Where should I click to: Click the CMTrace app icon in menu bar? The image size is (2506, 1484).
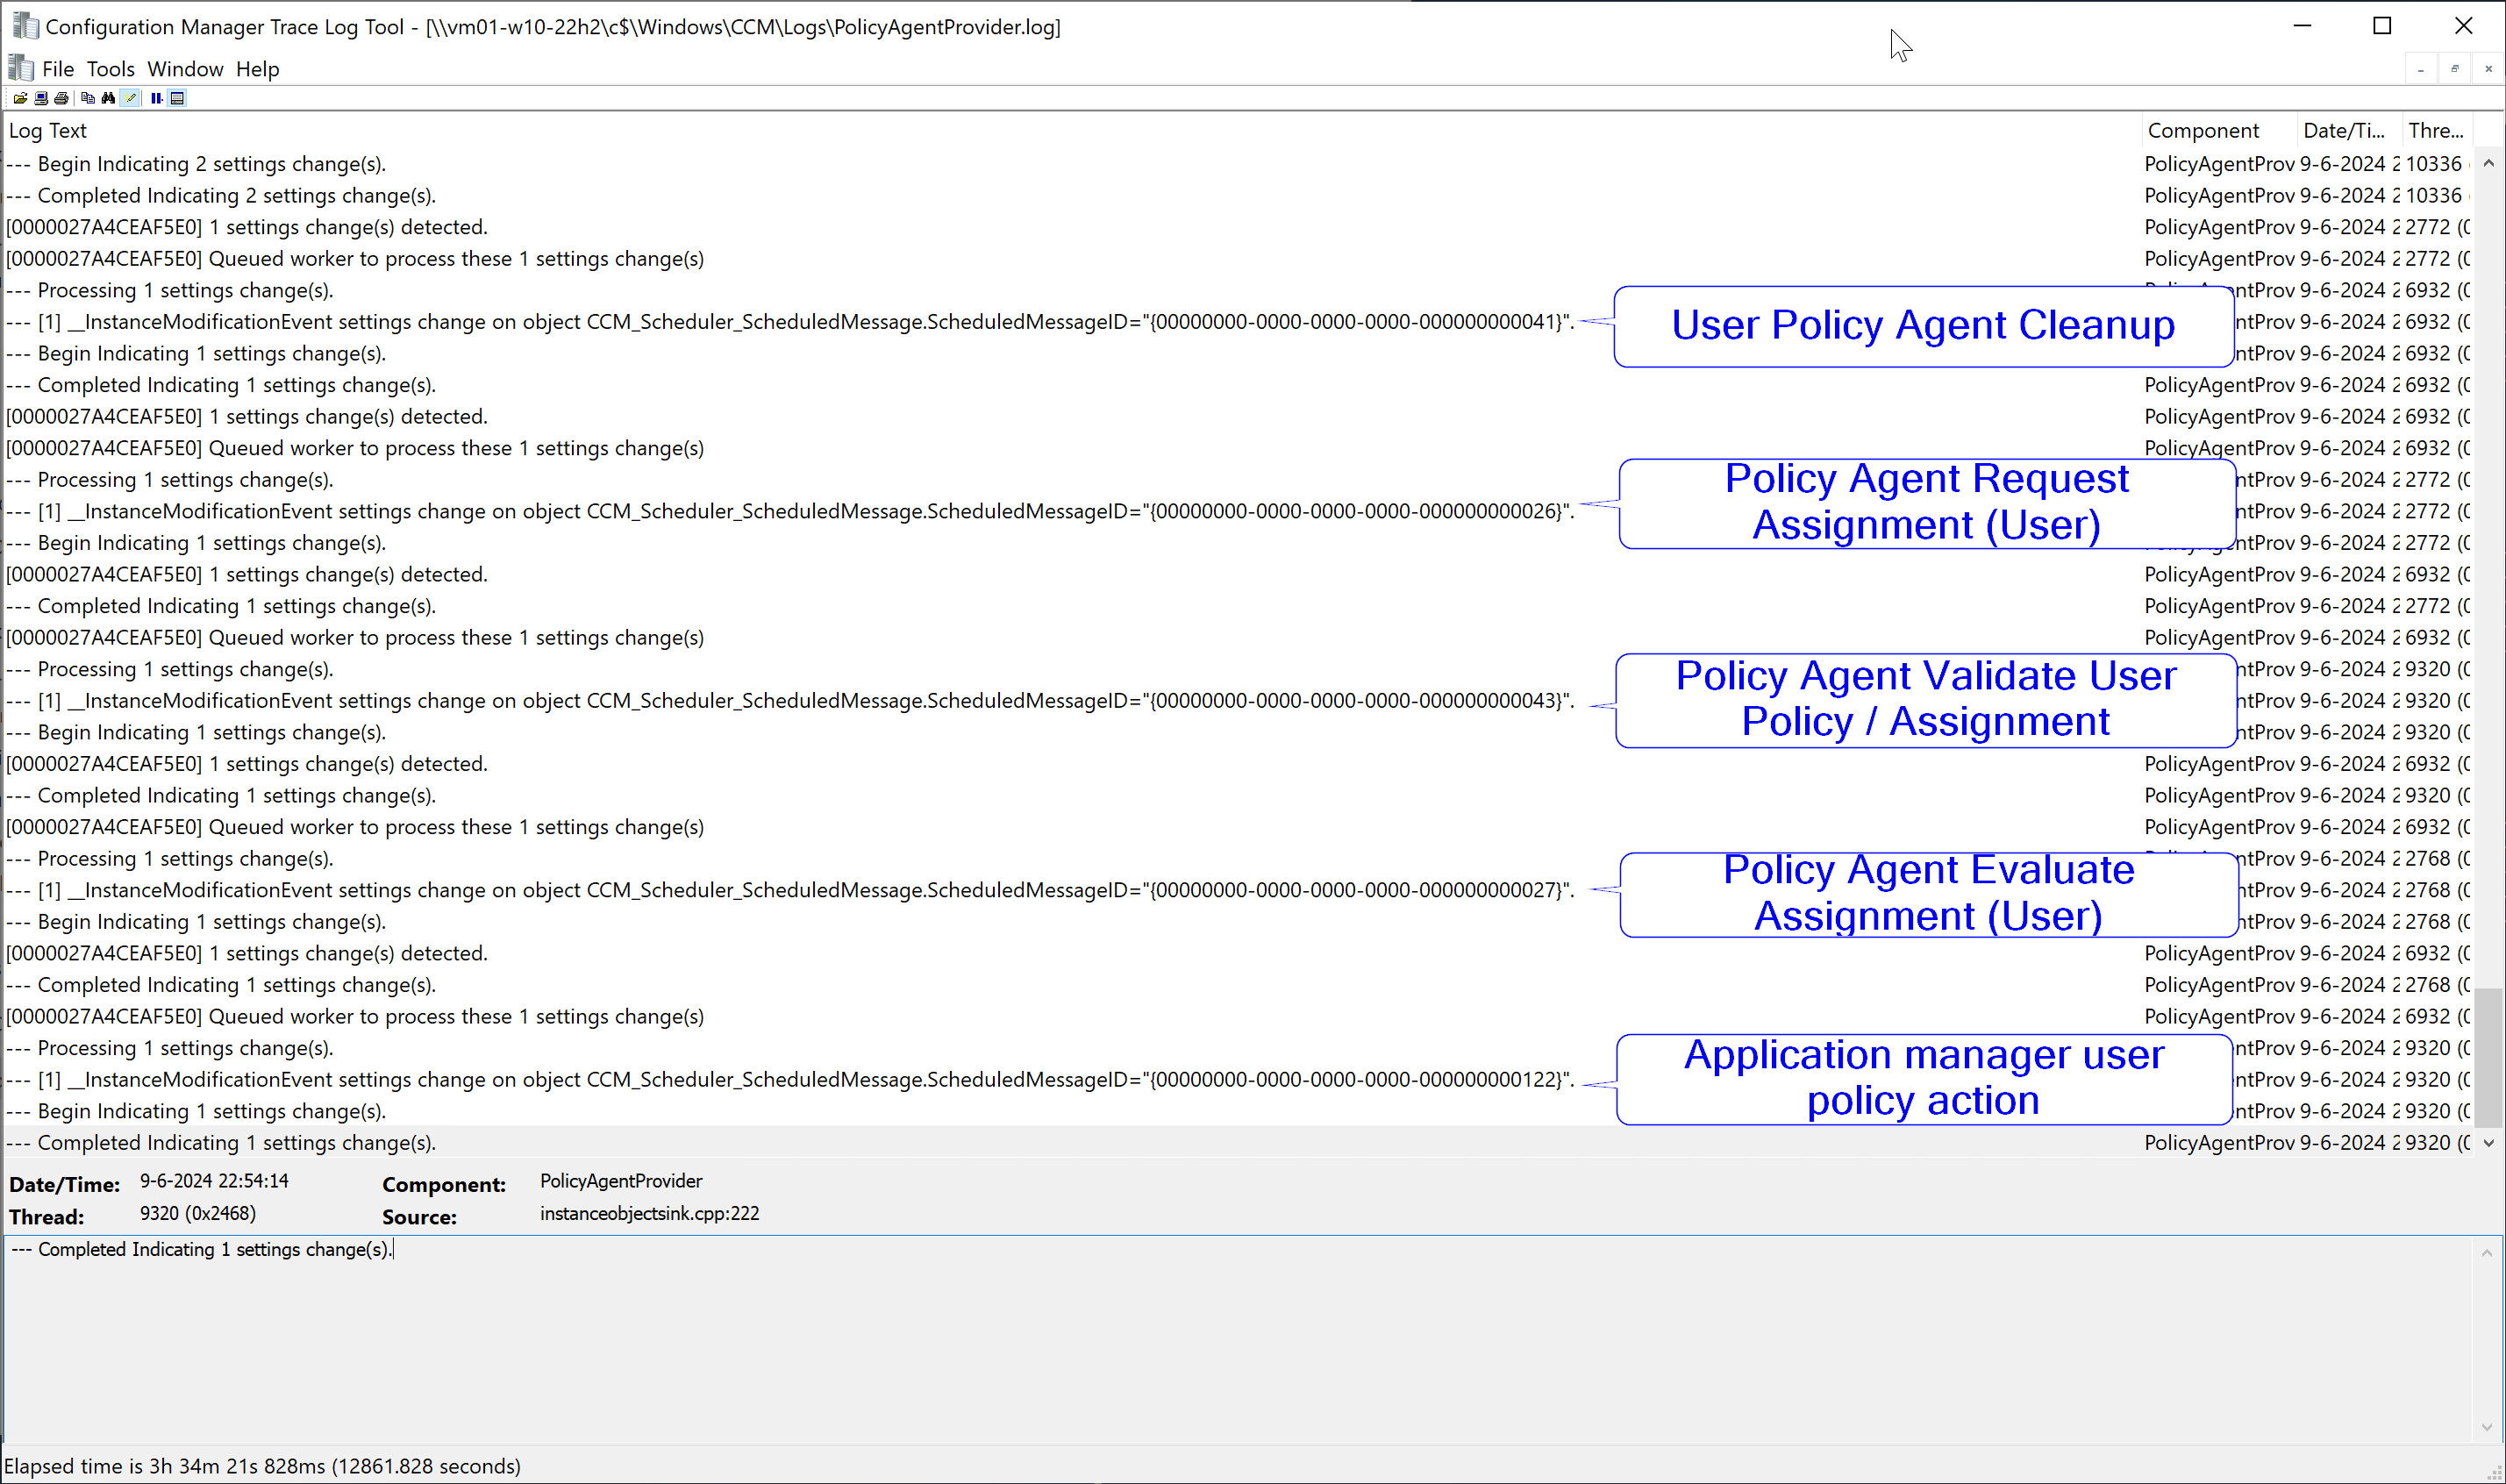[x=21, y=68]
